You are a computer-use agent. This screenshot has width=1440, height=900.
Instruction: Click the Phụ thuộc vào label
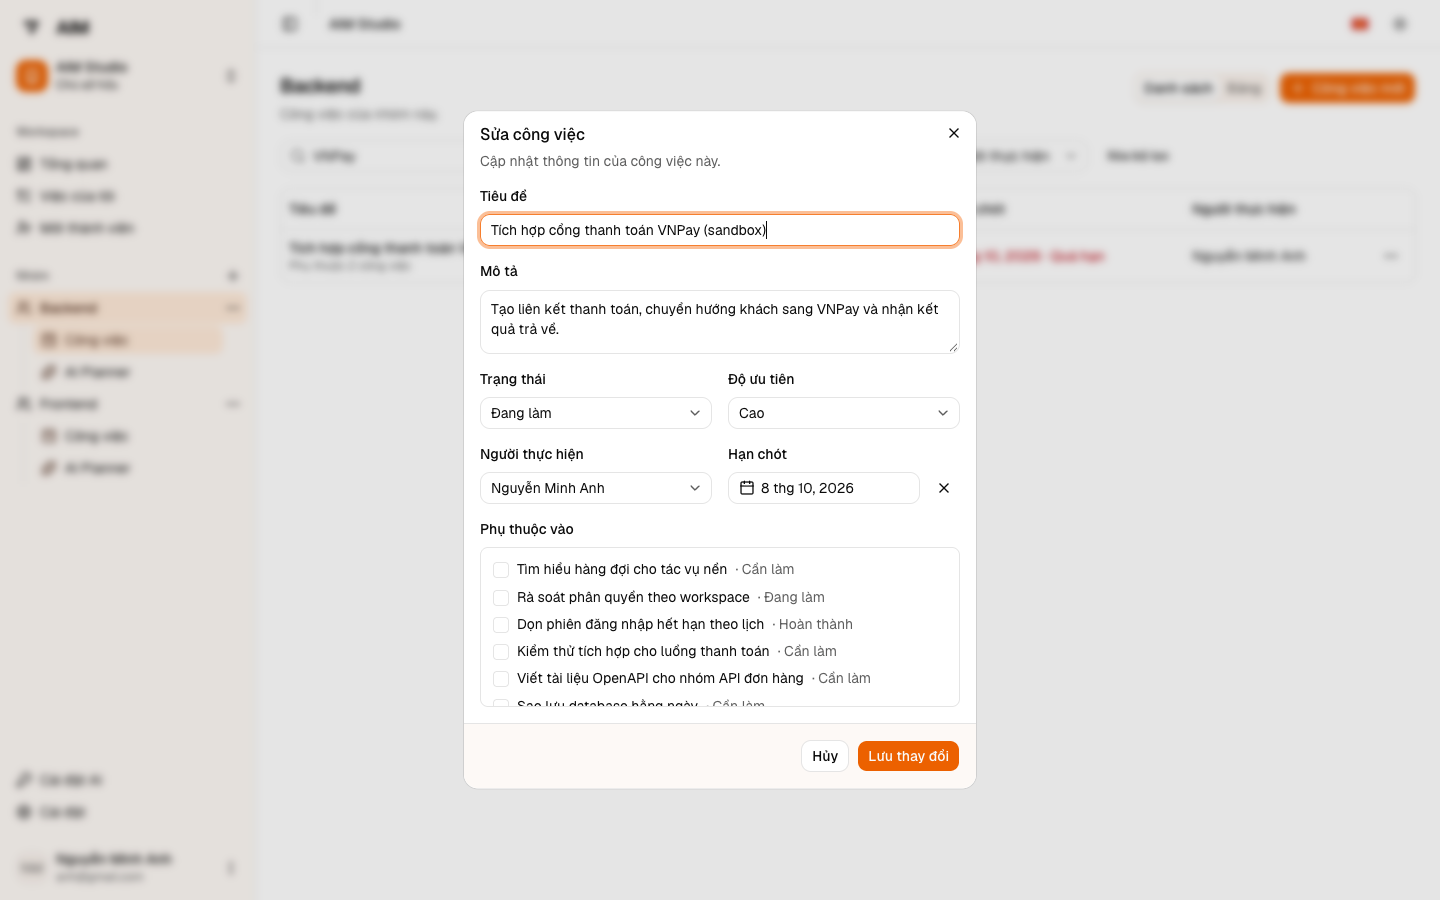(x=527, y=529)
